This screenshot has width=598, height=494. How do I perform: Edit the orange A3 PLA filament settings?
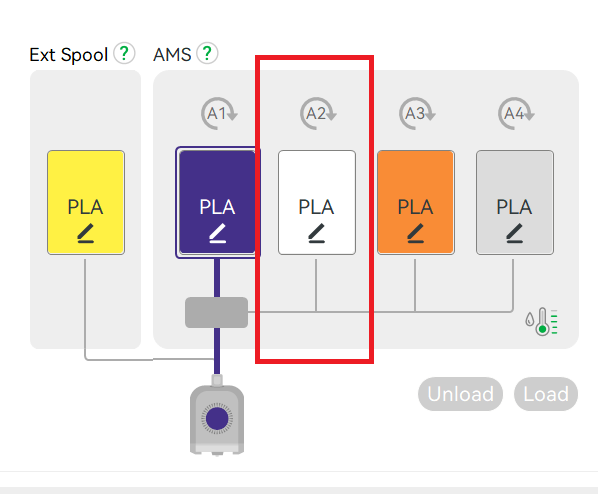coord(416,233)
